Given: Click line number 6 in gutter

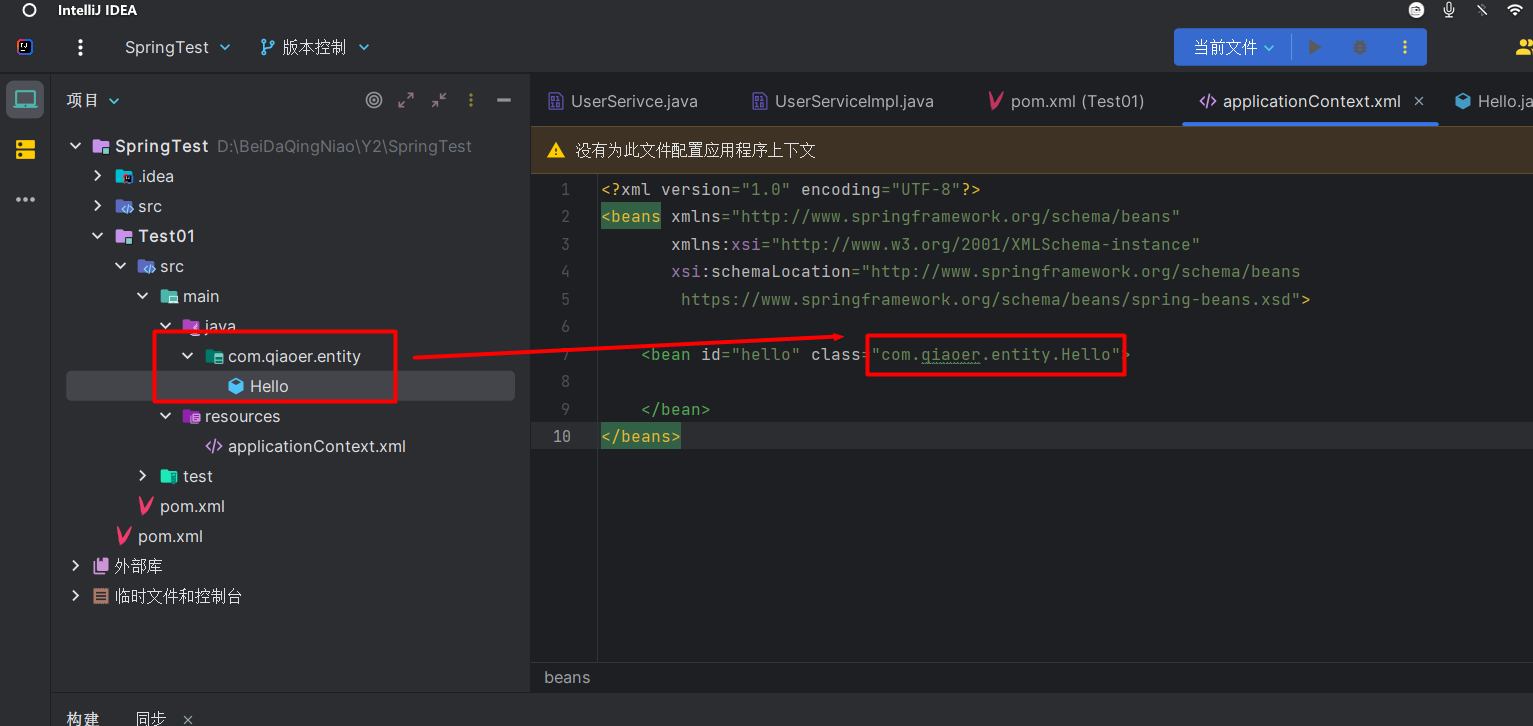Looking at the screenshot, I should click(565, 326).
